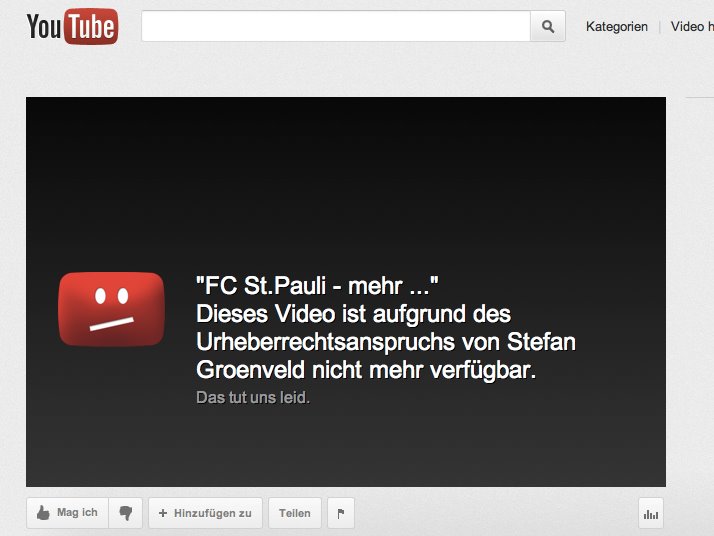Click the magnifying glass search button
The height and width of the screenshot is (536, 714).
(x=548, y=26)
